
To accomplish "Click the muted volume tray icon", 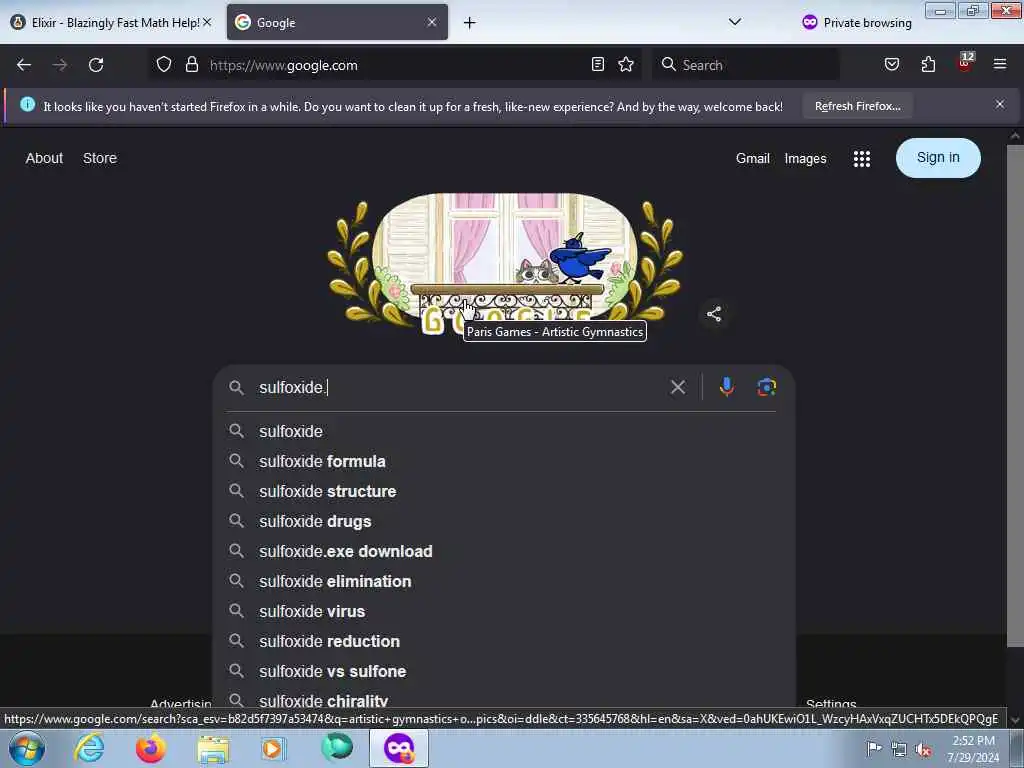I will click(923, 749).
